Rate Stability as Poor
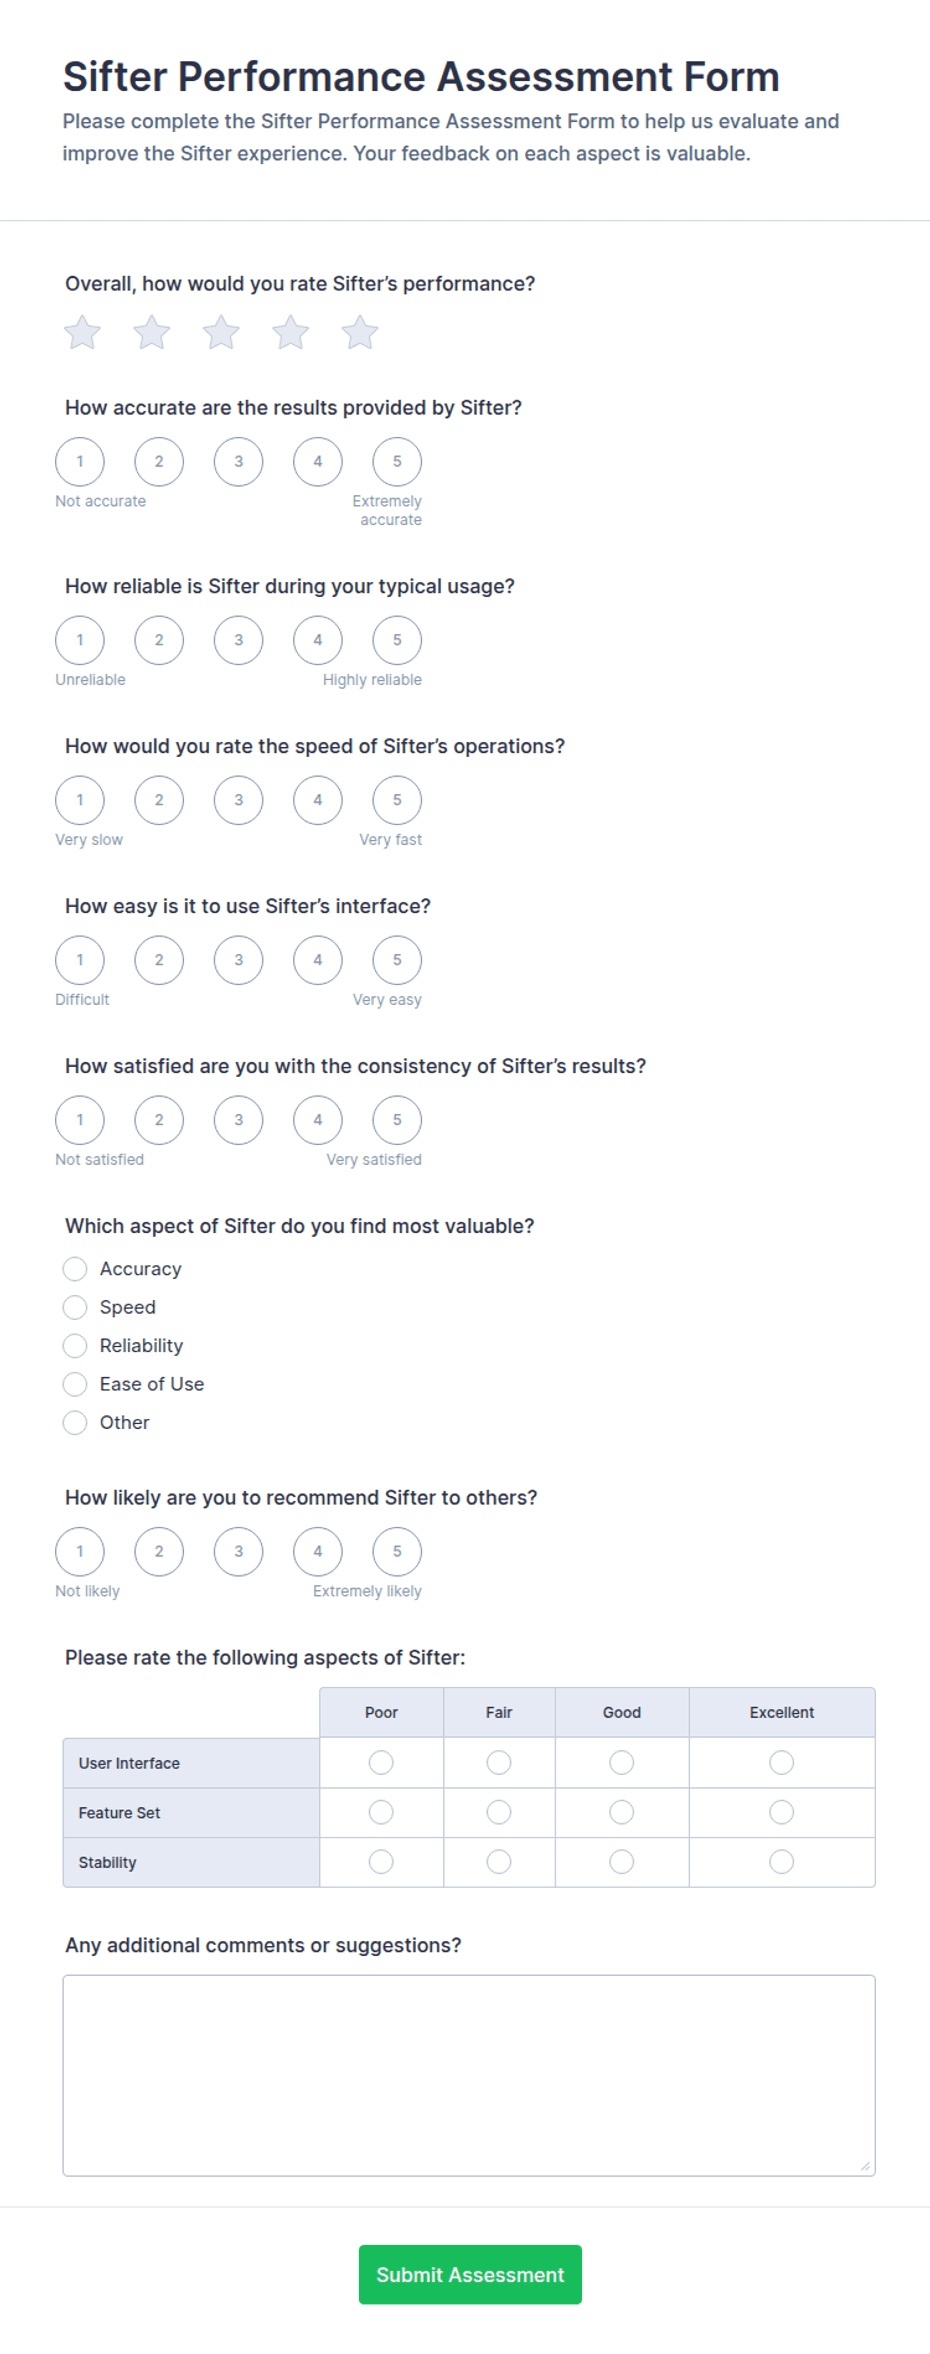 381,1861
